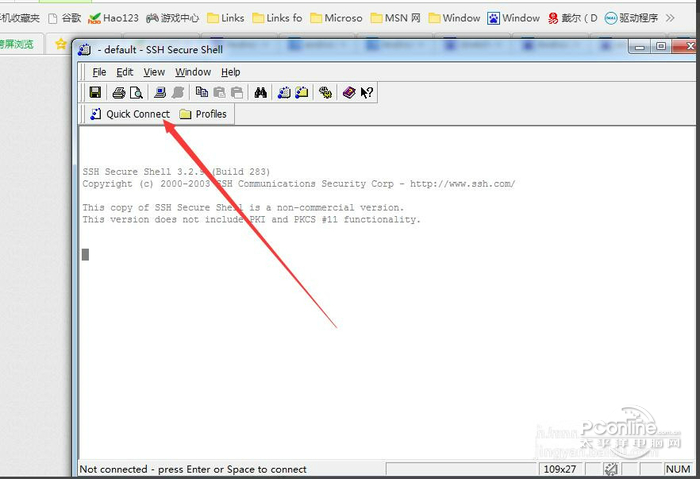
Task: Open the Hao123 bookmark in browser
Action: [113, 18]
